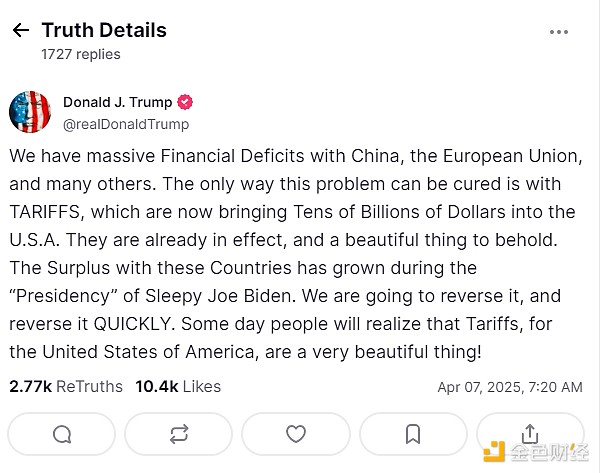Click the reply speech bubble icon
The height and width of the screenshot is (473, 600).
(62, 434)
